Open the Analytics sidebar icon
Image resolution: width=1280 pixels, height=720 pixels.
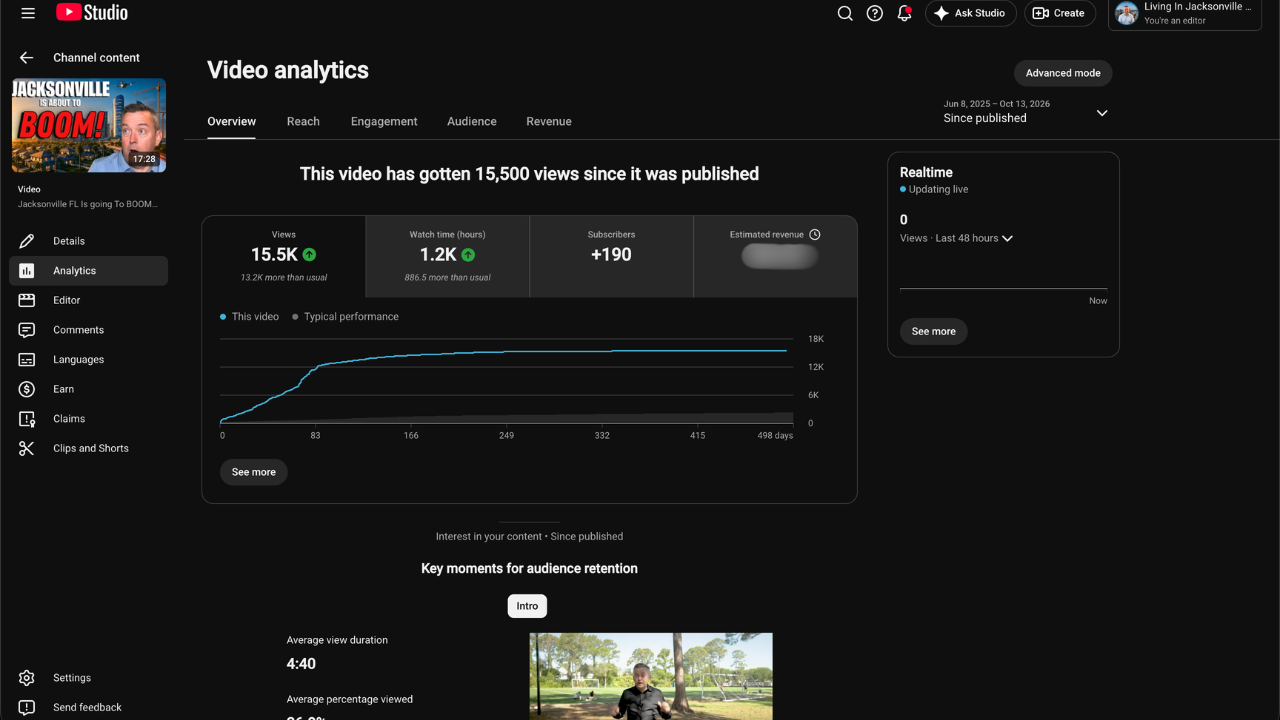point(27,271)
